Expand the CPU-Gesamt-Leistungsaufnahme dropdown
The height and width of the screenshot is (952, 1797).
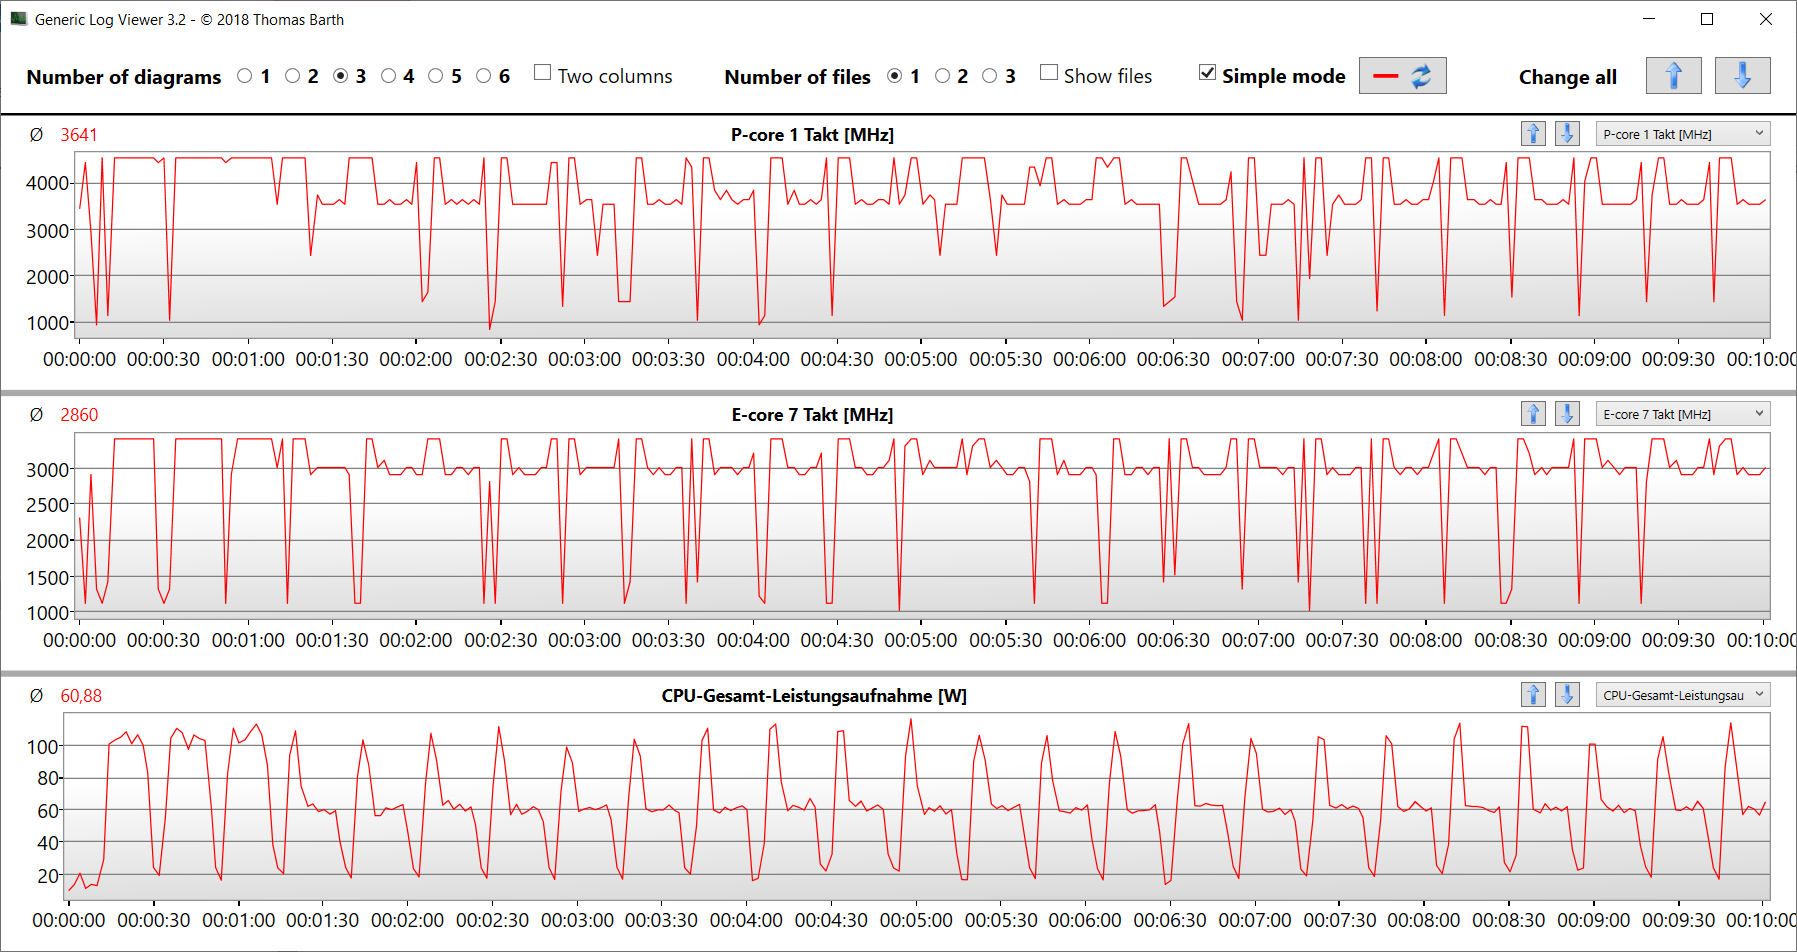[x=1683, y=695]
